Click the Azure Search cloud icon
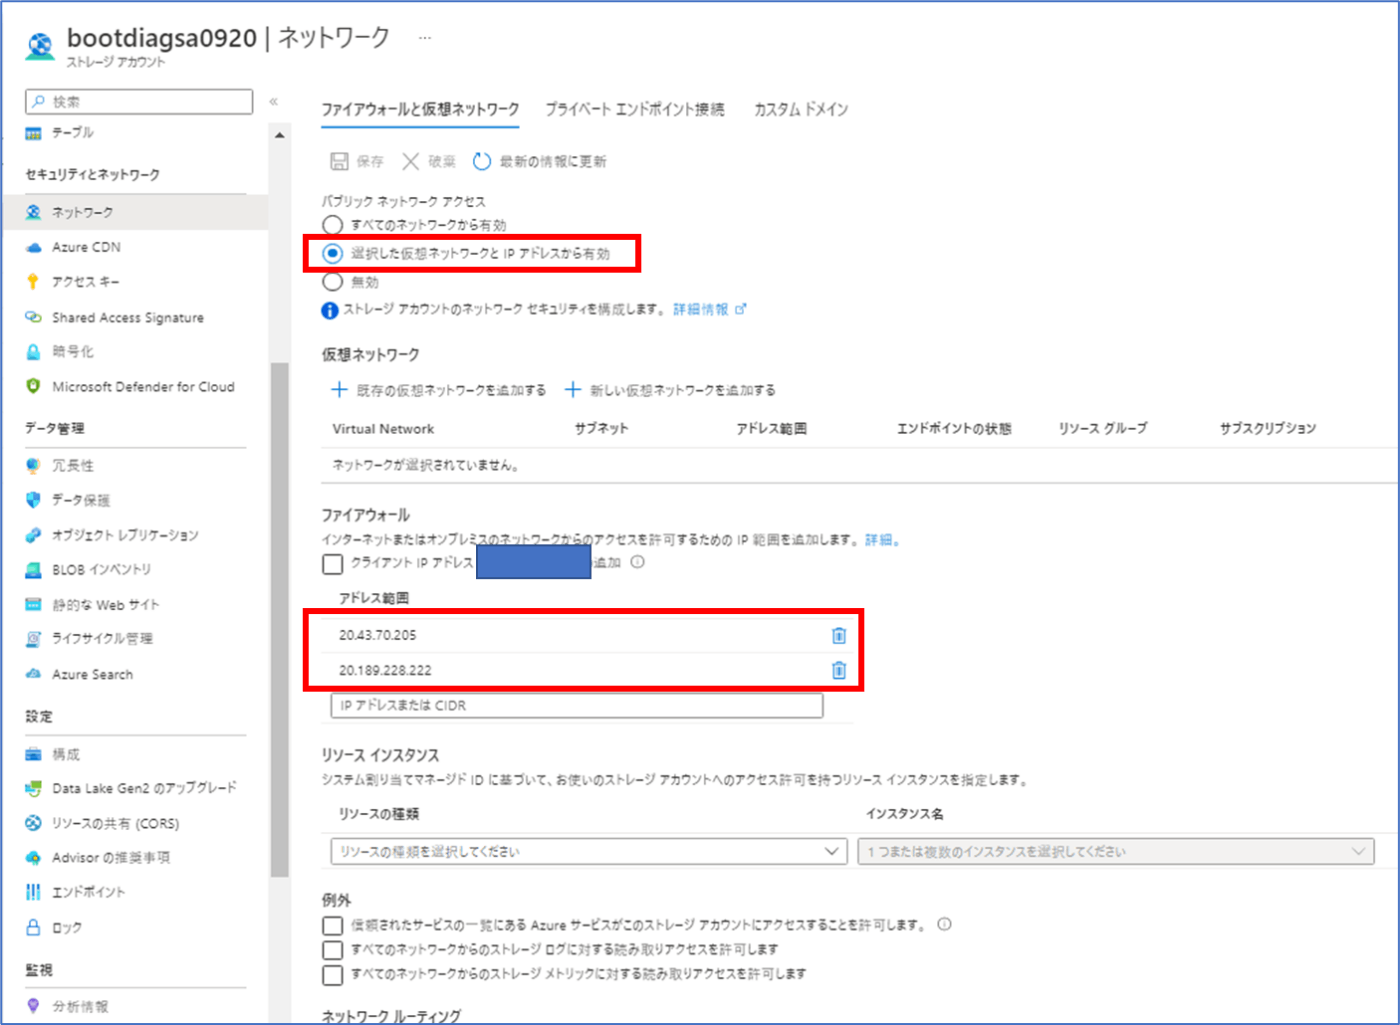The height and width of the screenshot is (1025, 1400). pyautogui.click(x=34, y=674)
